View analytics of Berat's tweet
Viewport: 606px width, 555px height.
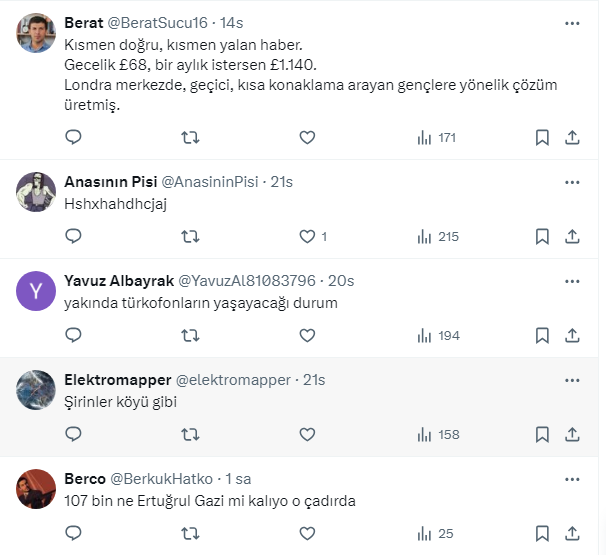(435, 138)
